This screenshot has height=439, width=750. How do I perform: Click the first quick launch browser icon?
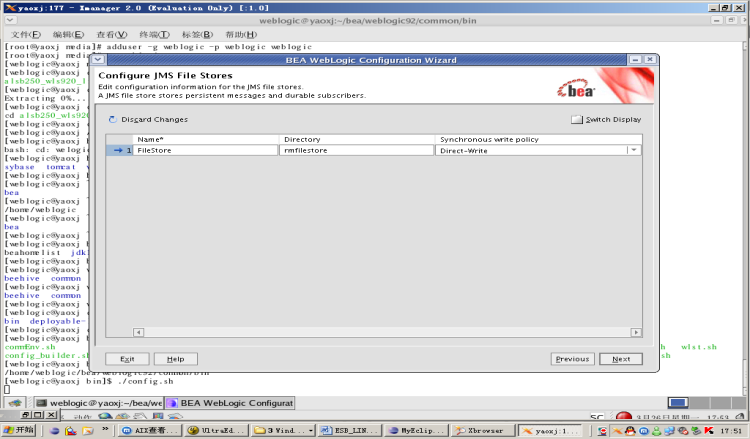point(55,430)
